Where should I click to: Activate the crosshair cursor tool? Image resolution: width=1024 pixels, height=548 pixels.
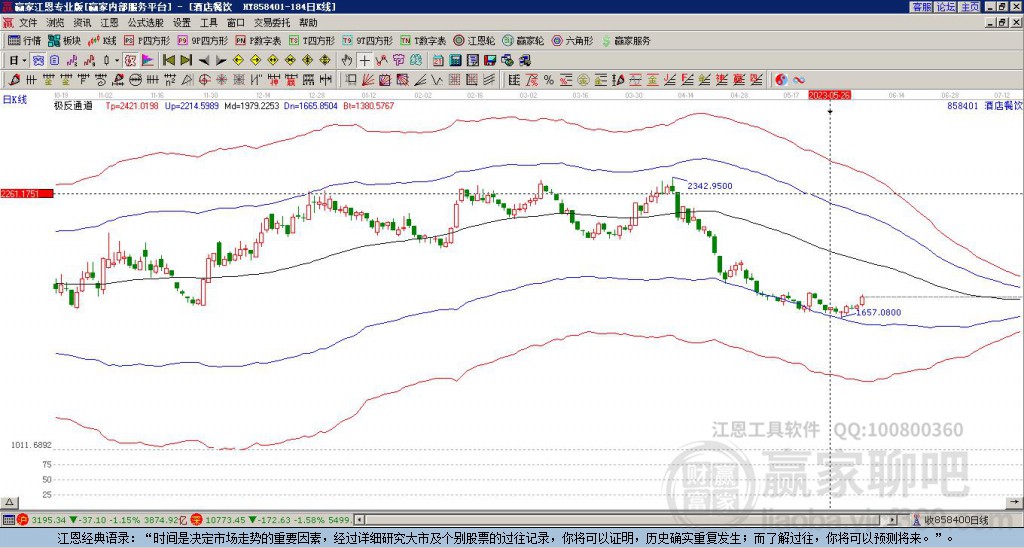(364, 60)
